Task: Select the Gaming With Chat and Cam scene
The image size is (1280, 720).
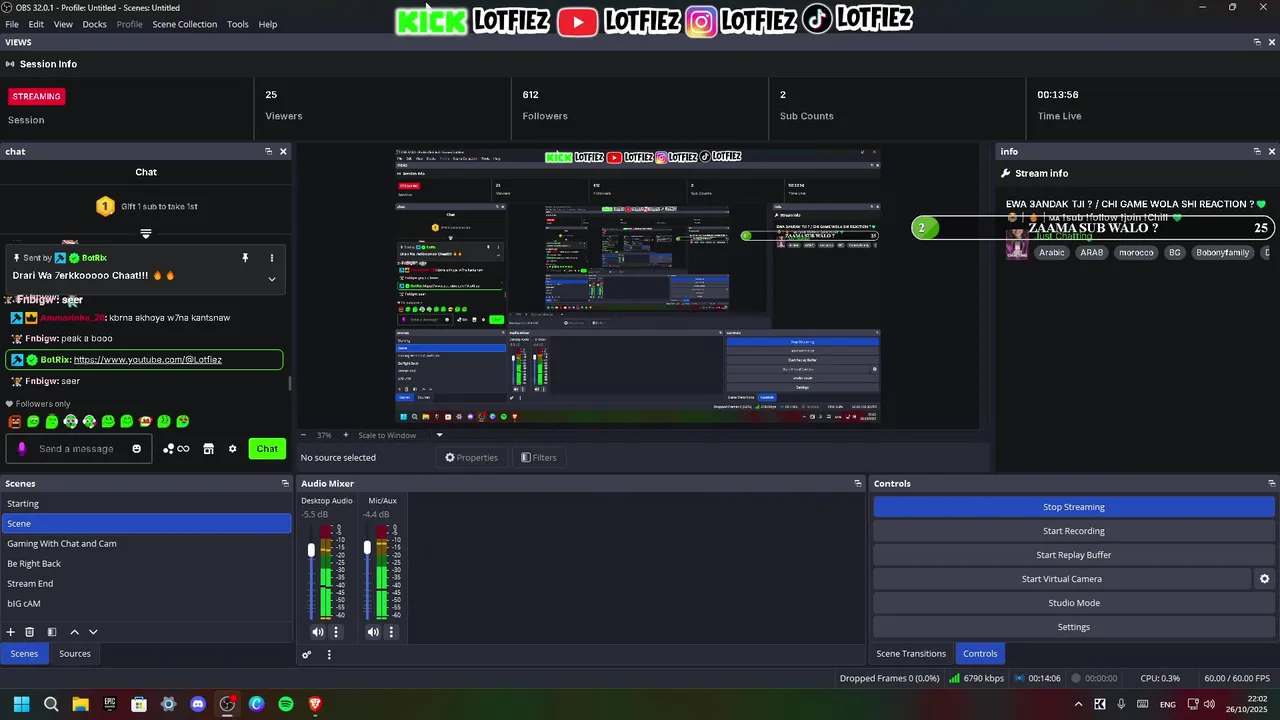Action: pyautogui.click(x=146, y=544)
